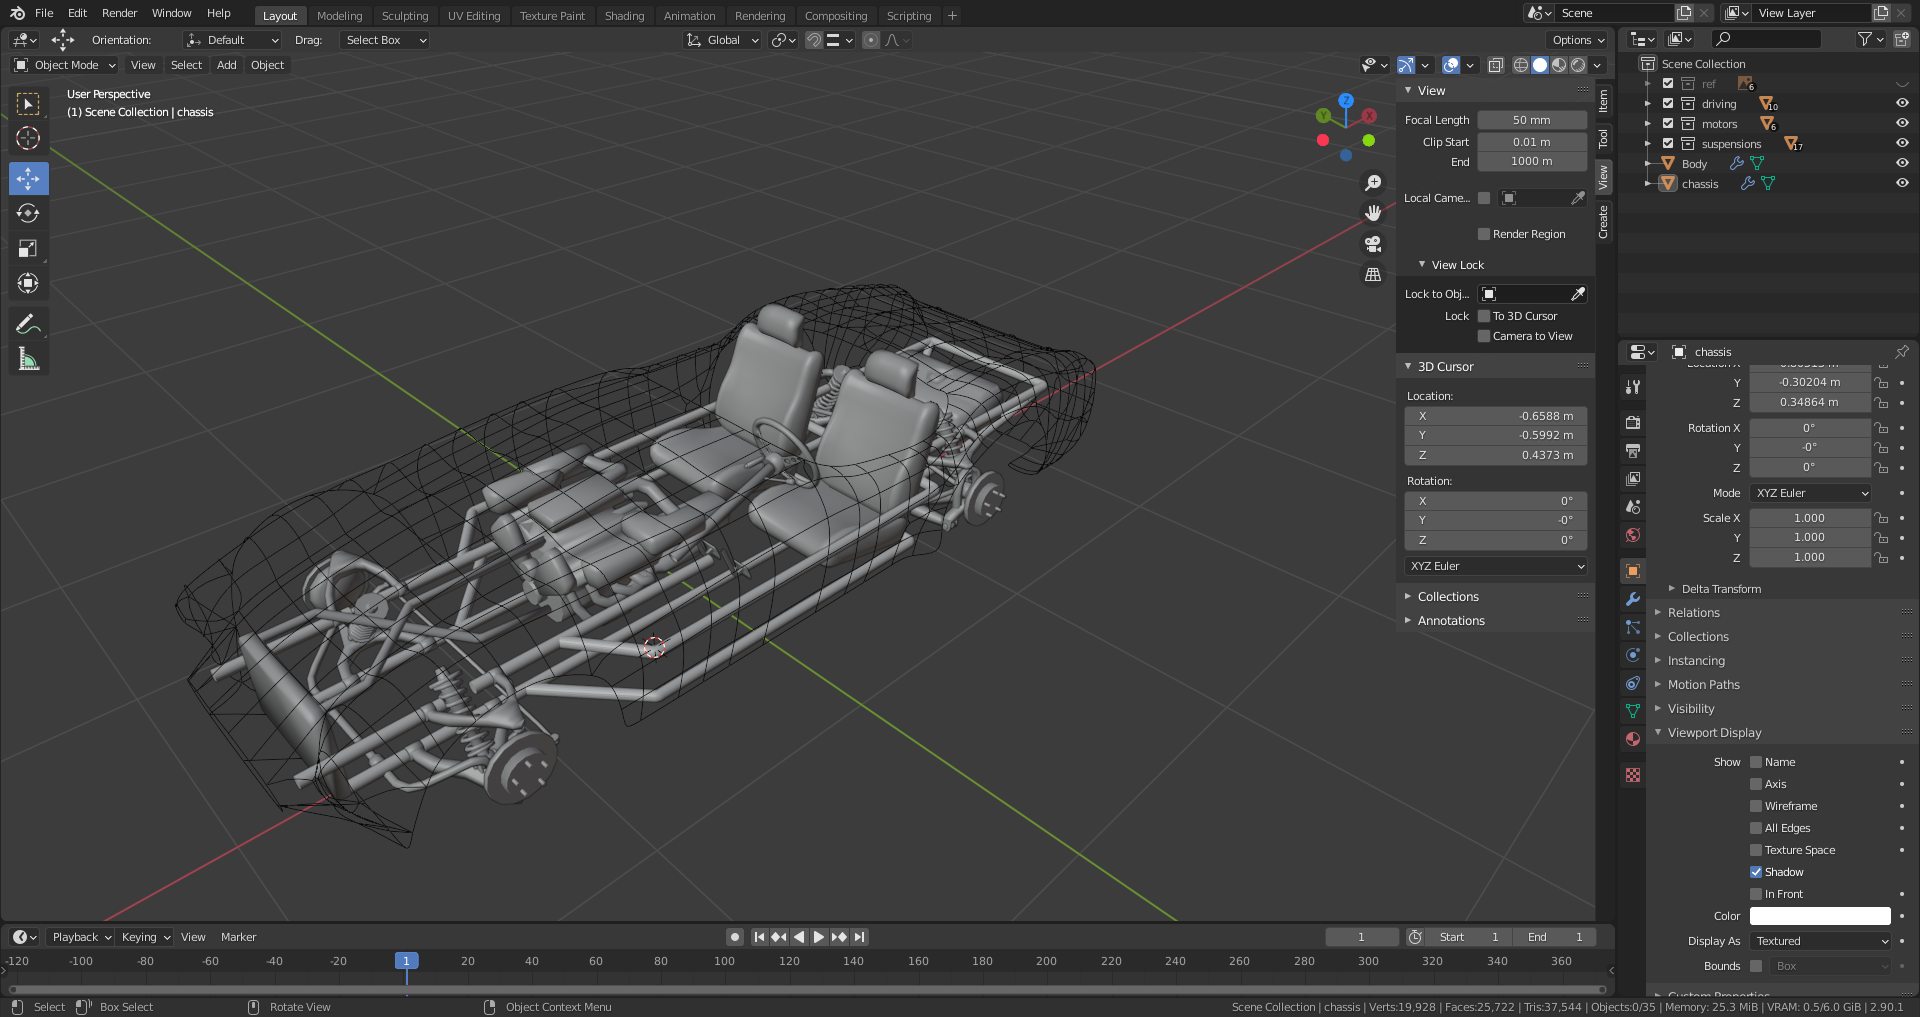This screenshot has width=1920, height=1017.
Task: Select the Rotate tool in the toolbar
Action: [28, 214]
